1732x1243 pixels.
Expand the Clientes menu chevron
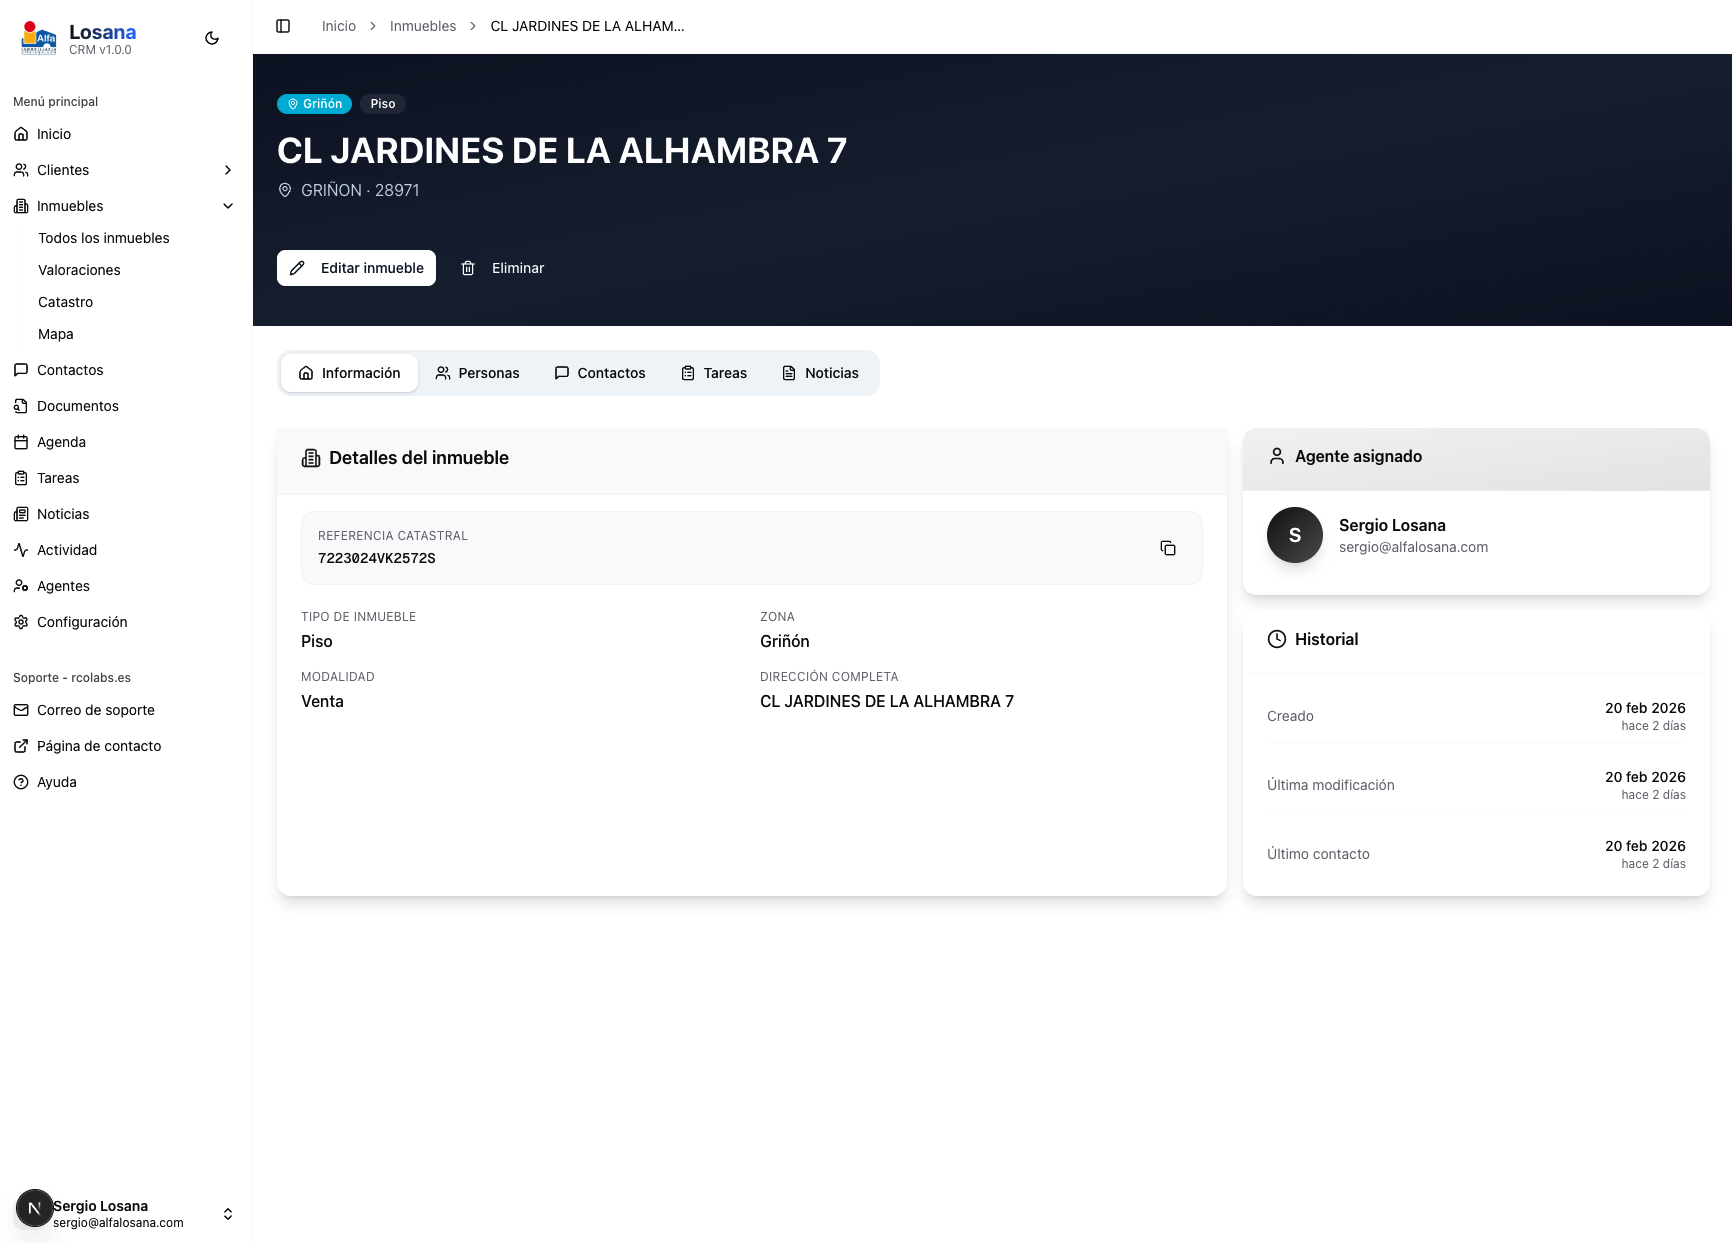(x=228, y=170)
